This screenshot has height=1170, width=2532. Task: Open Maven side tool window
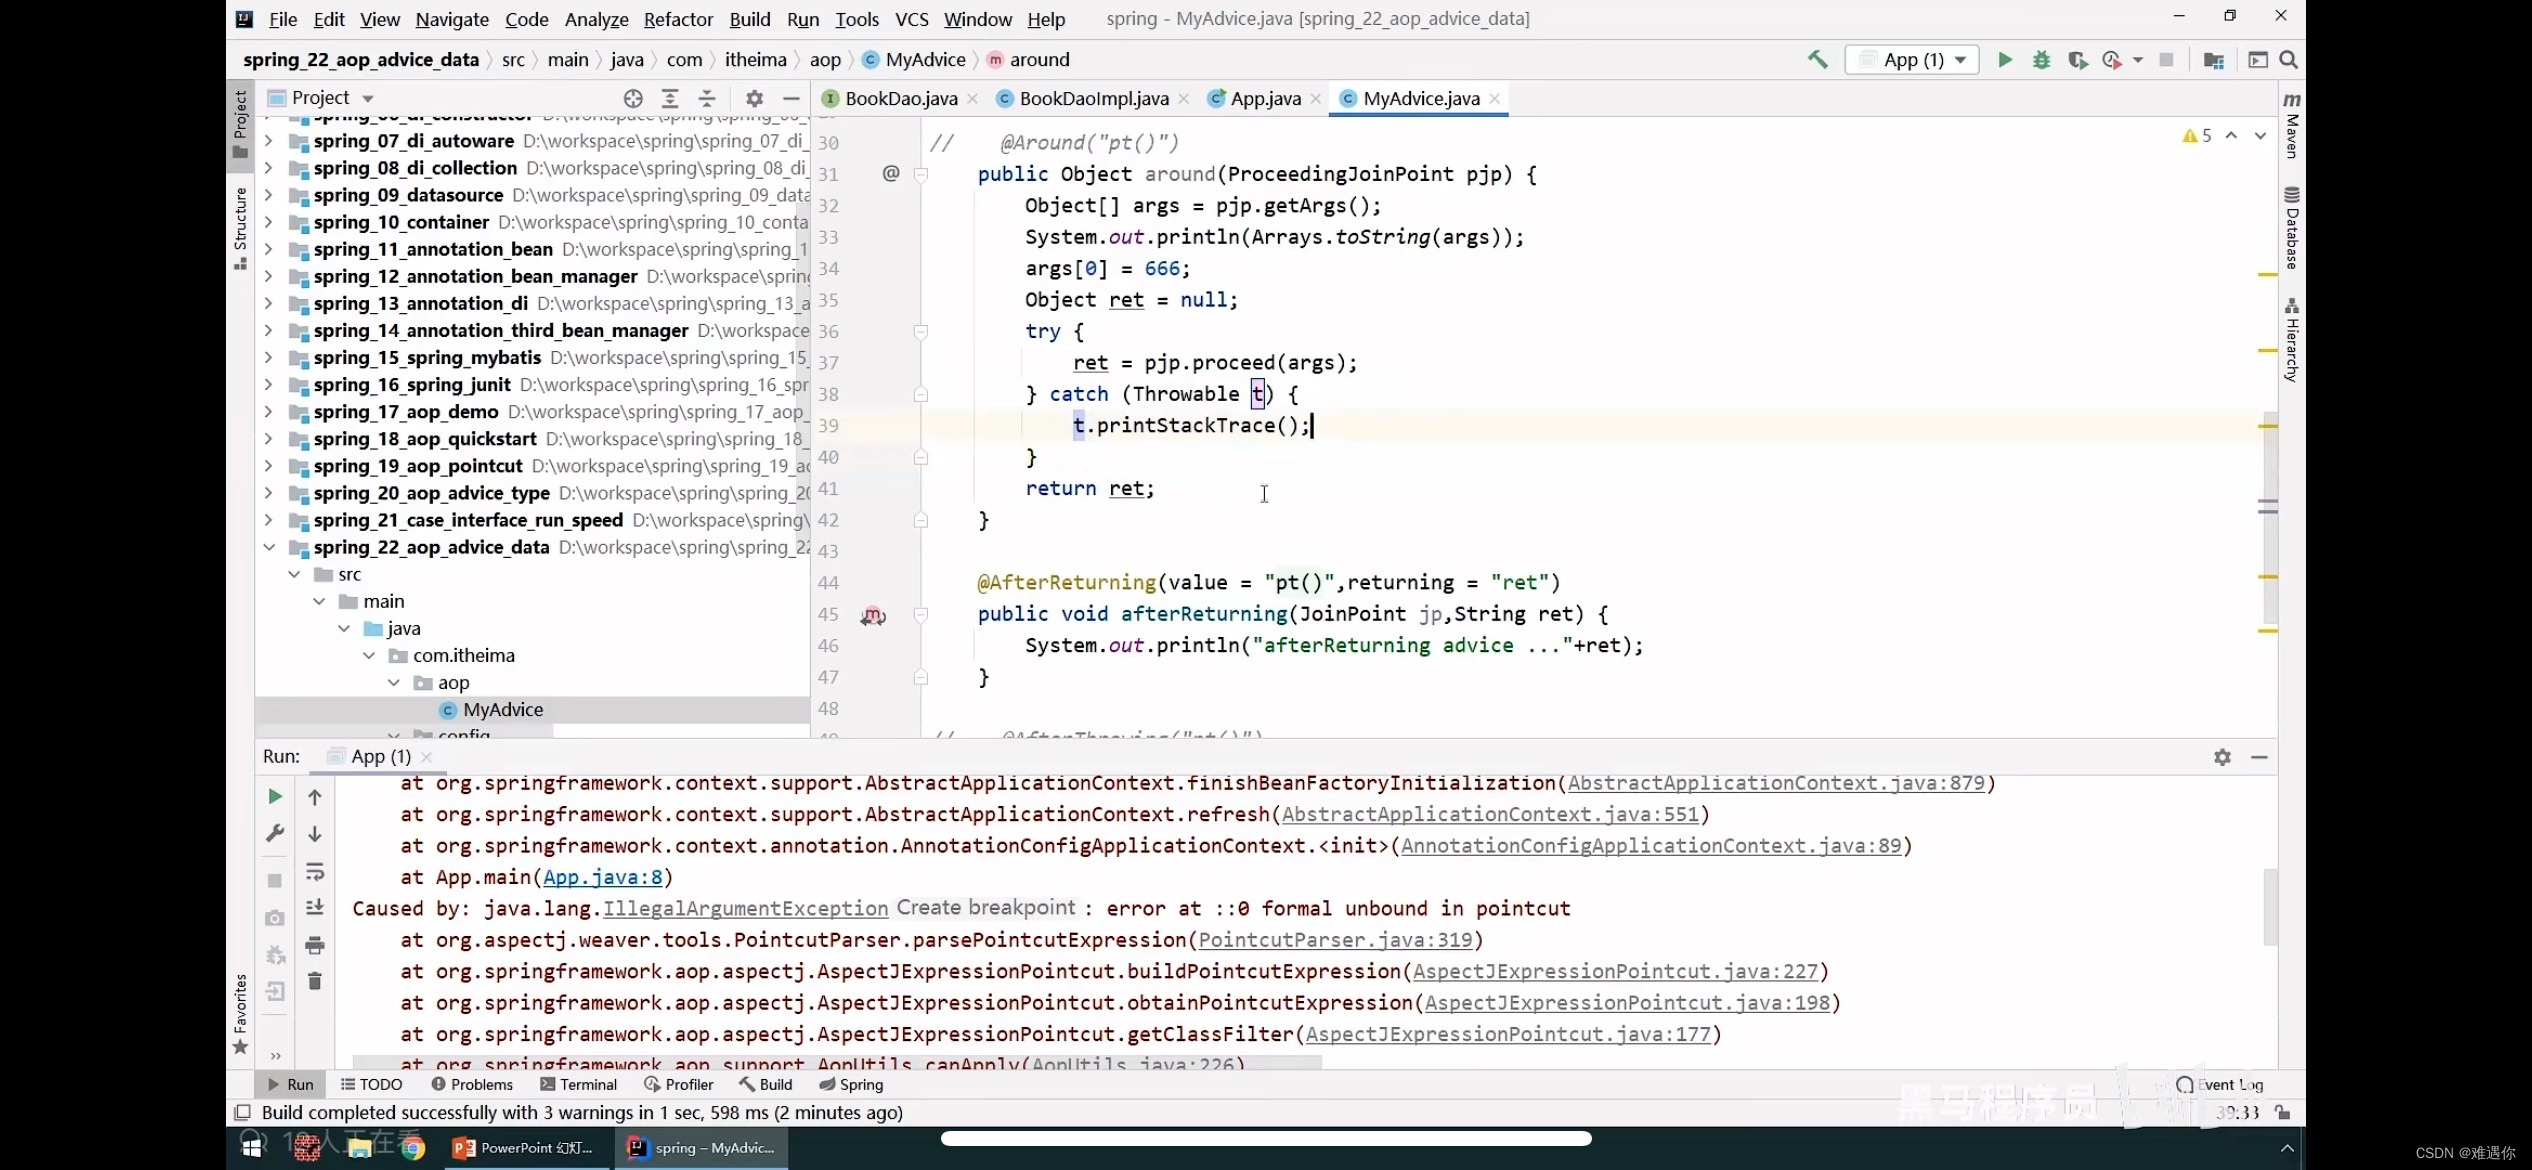(2291, 125)
